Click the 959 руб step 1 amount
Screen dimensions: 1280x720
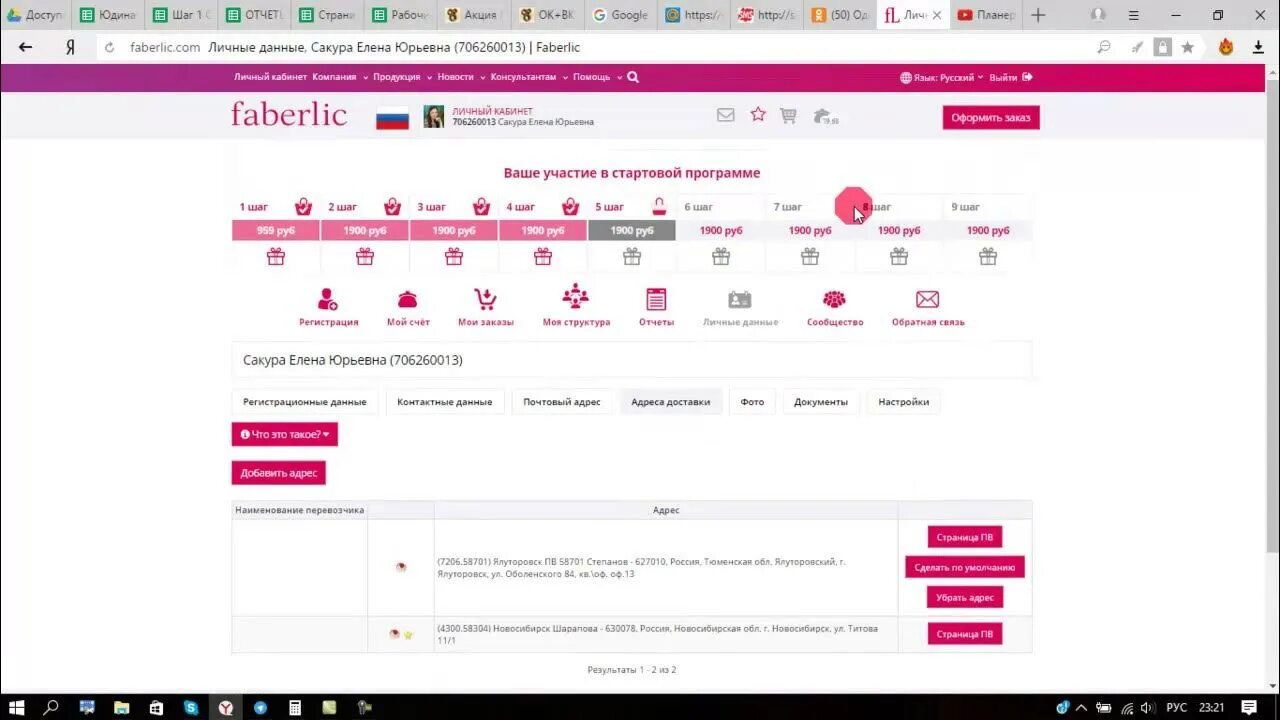point(276,231)
